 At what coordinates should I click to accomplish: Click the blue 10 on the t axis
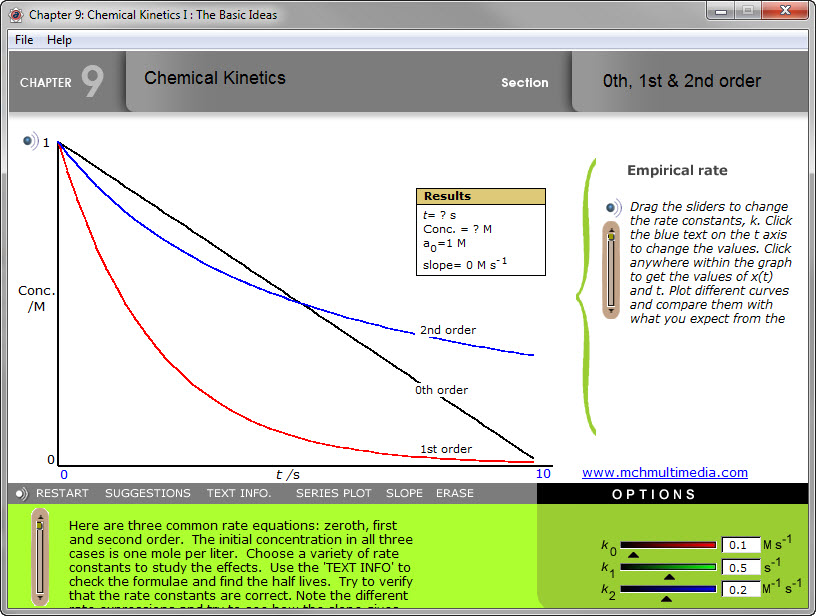point(543,473)
